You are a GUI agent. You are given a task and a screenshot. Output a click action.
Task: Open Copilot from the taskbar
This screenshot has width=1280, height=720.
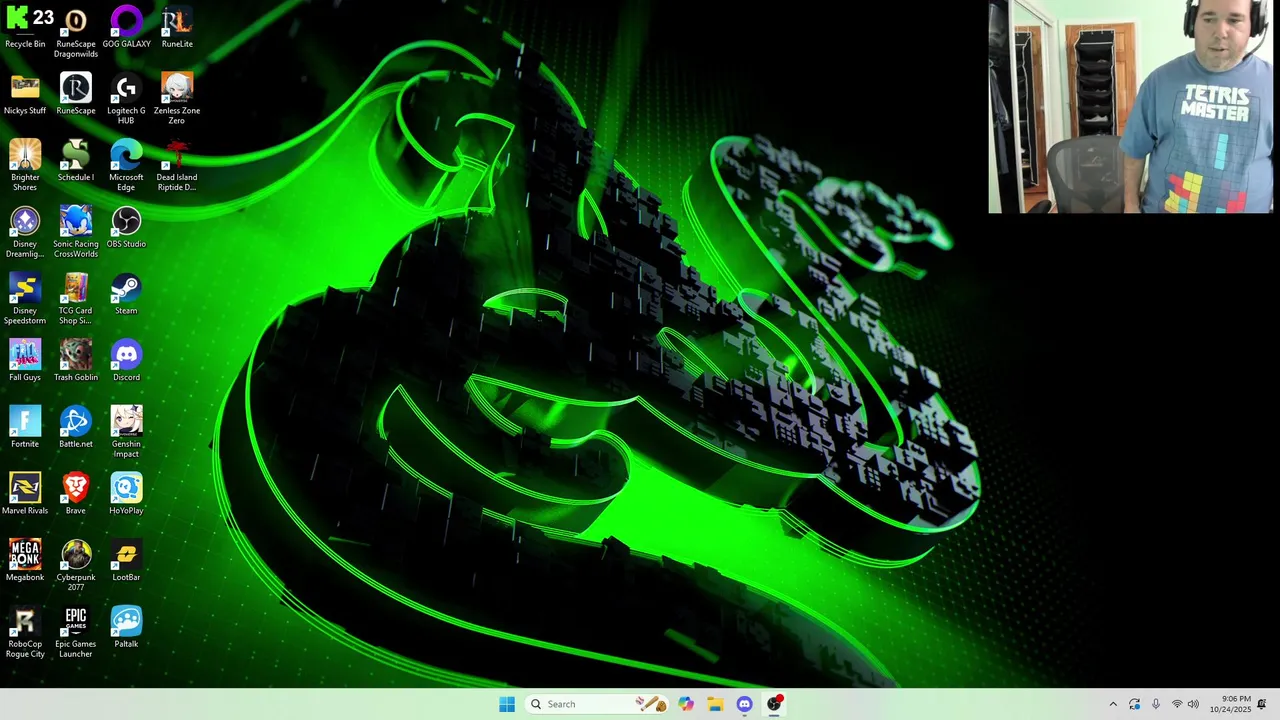click(x=686, y=704)
